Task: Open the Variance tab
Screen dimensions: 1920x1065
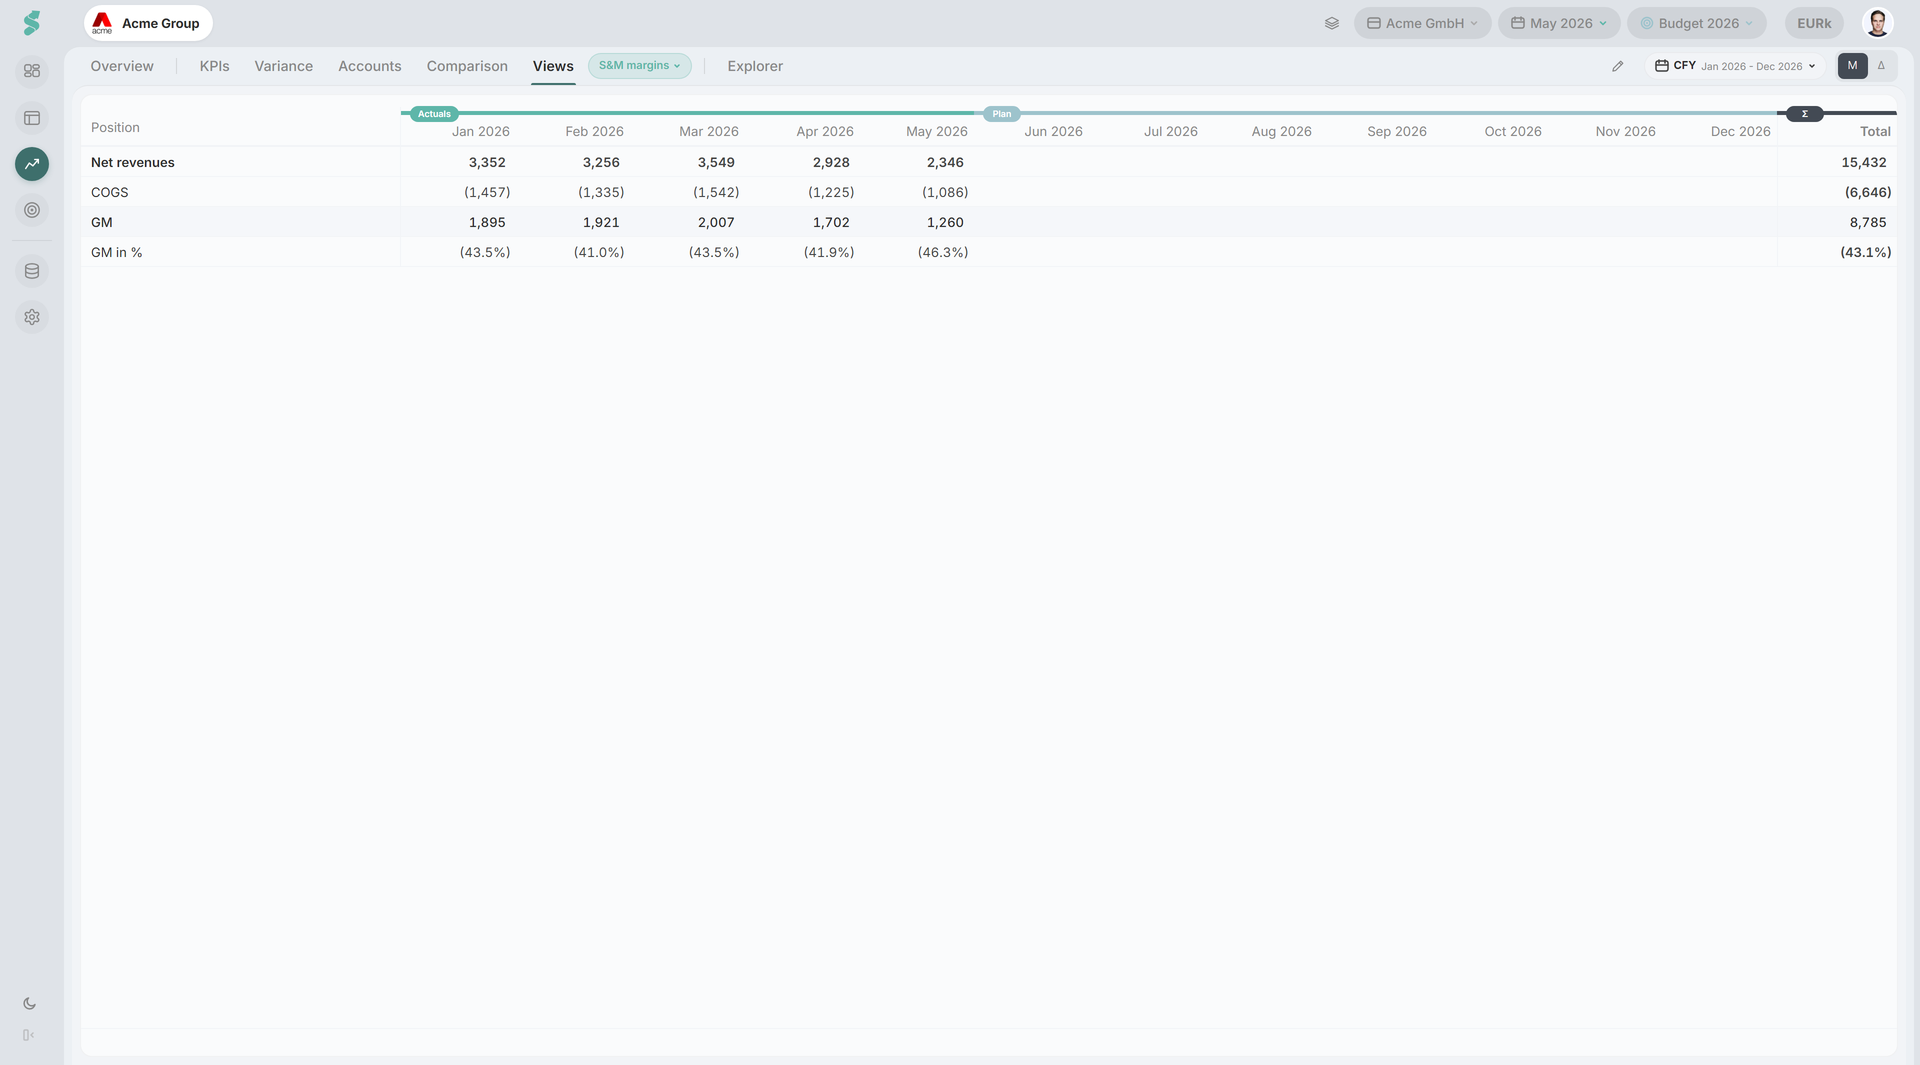Action: pyautogui.click(x=283, y=66)
